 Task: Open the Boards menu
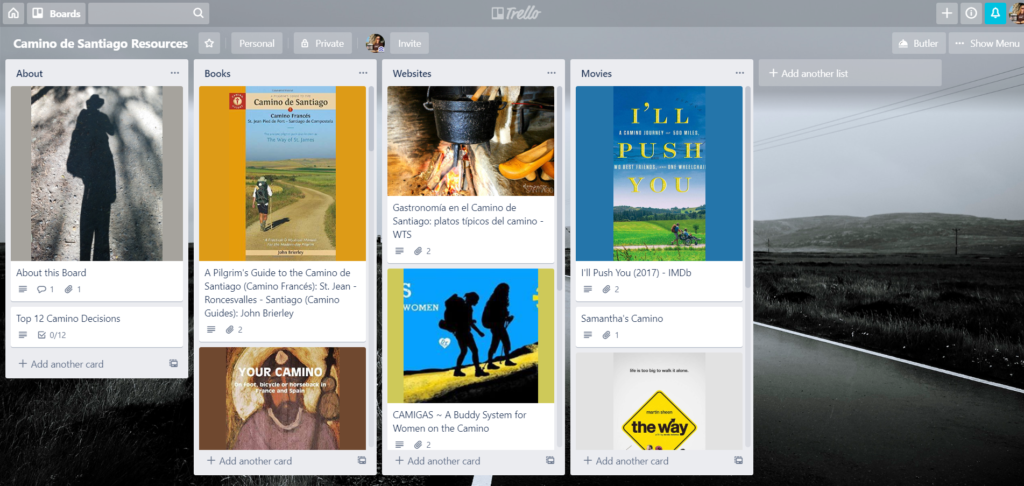point(57,13)
